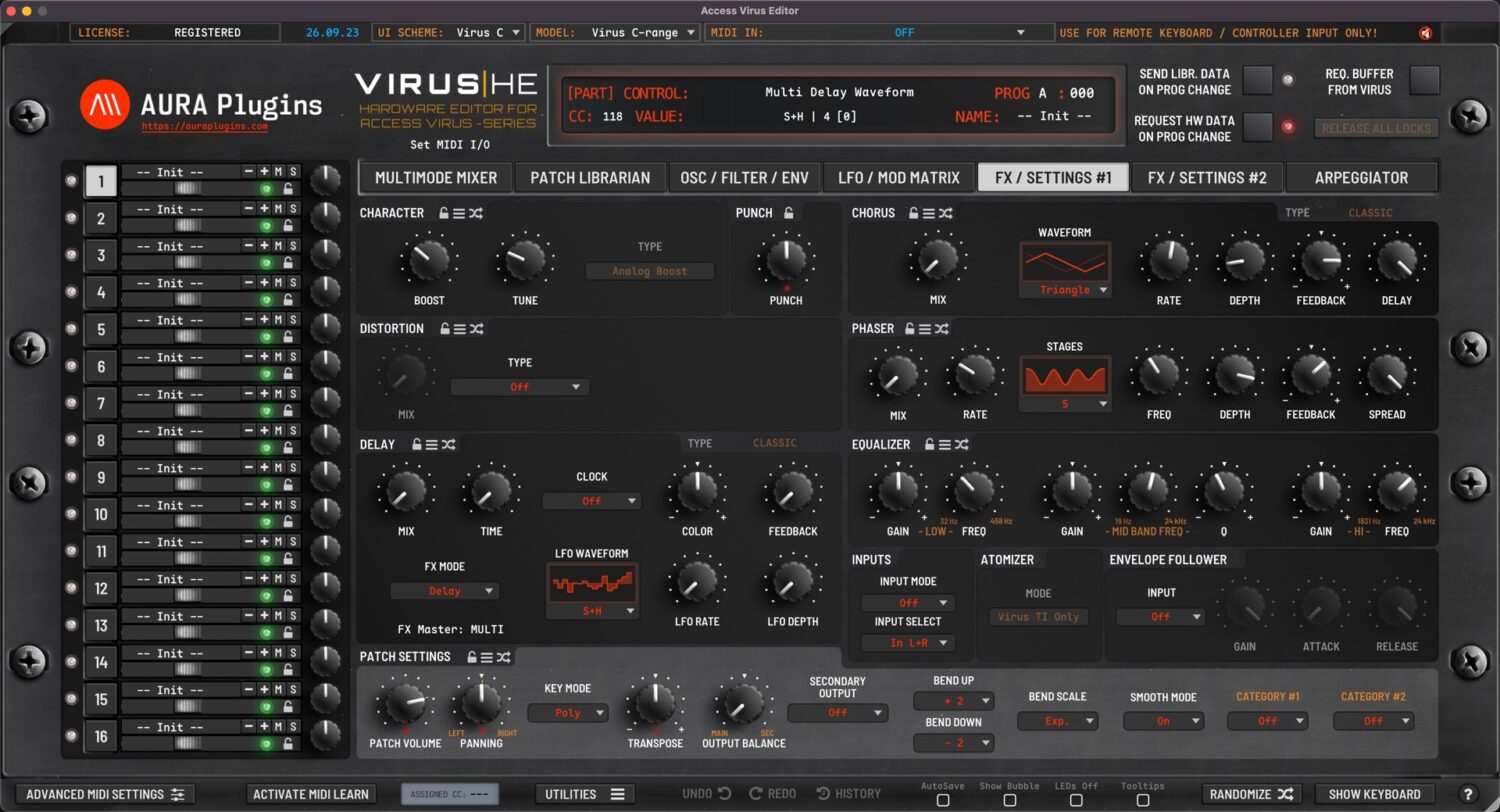Open the LFO / Mod Matrix tab
Screen dimensions: 1500x812
(899, 178)
